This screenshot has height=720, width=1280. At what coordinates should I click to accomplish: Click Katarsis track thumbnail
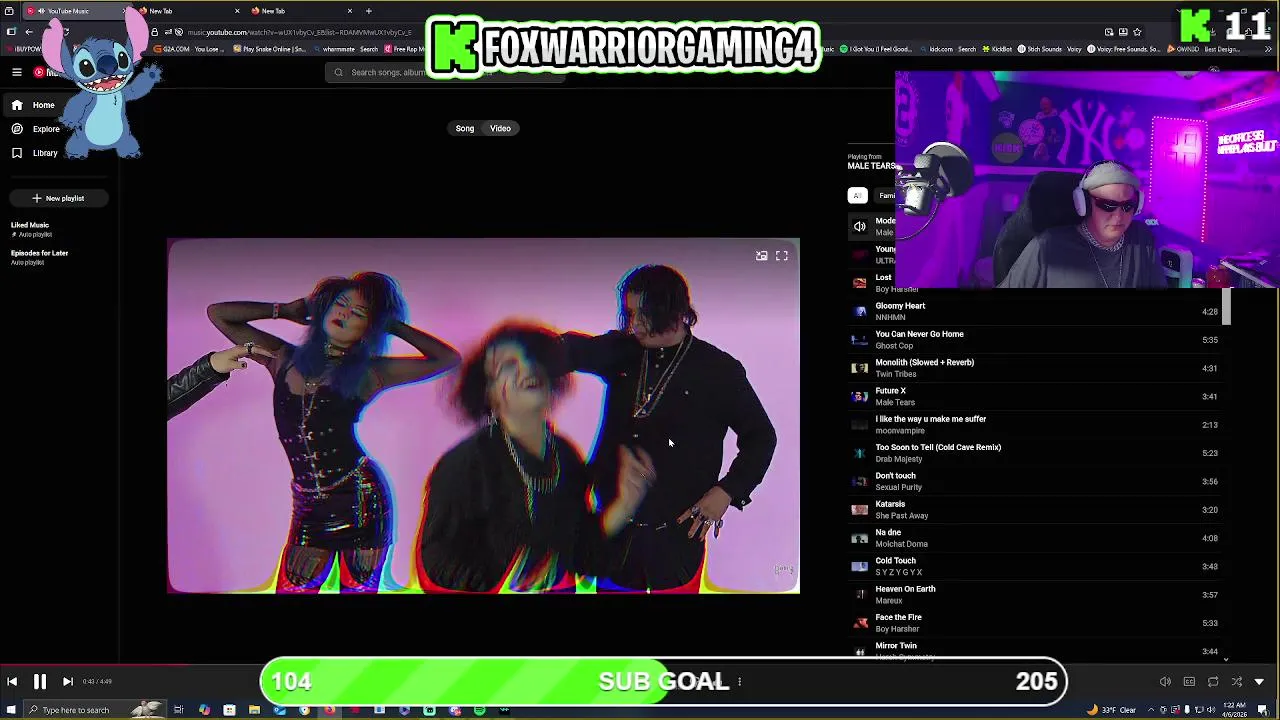[860, 510]
